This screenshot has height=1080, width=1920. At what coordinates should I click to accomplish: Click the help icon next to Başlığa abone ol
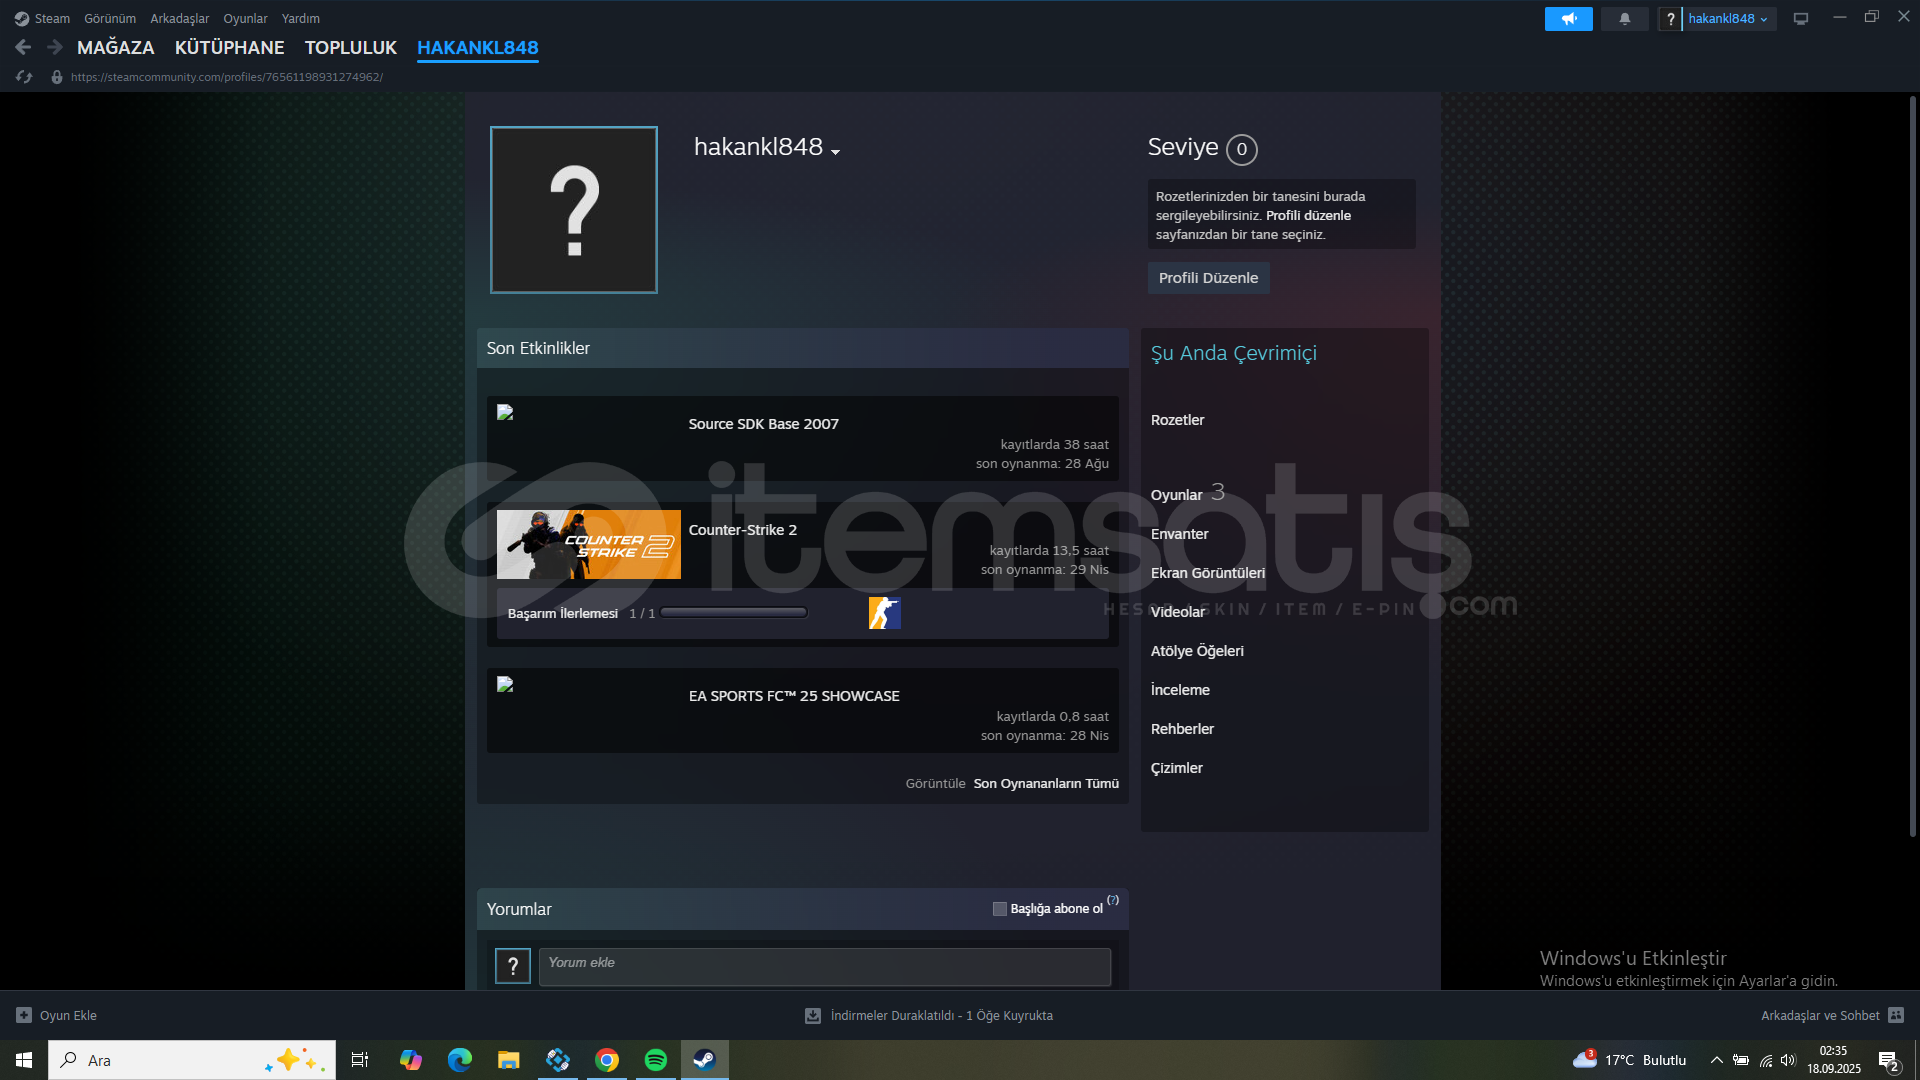click(1113, 900)
